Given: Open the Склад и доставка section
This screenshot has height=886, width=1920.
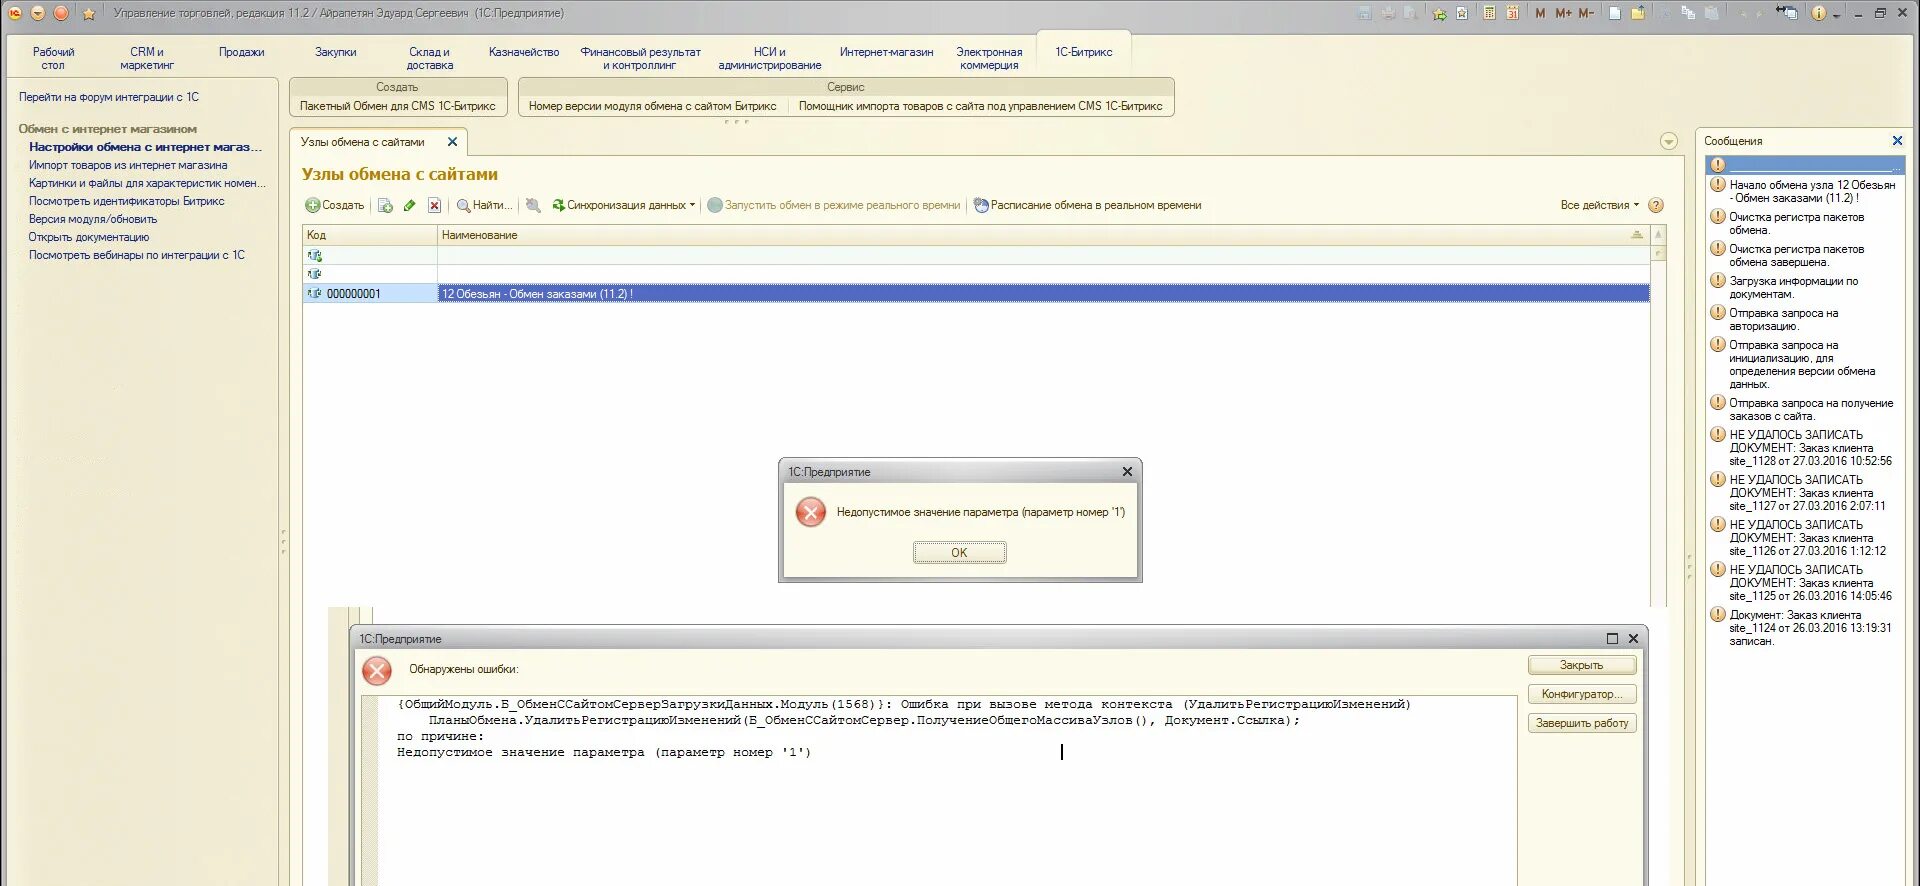Looking at the screenshot, I should click(429, 58).
